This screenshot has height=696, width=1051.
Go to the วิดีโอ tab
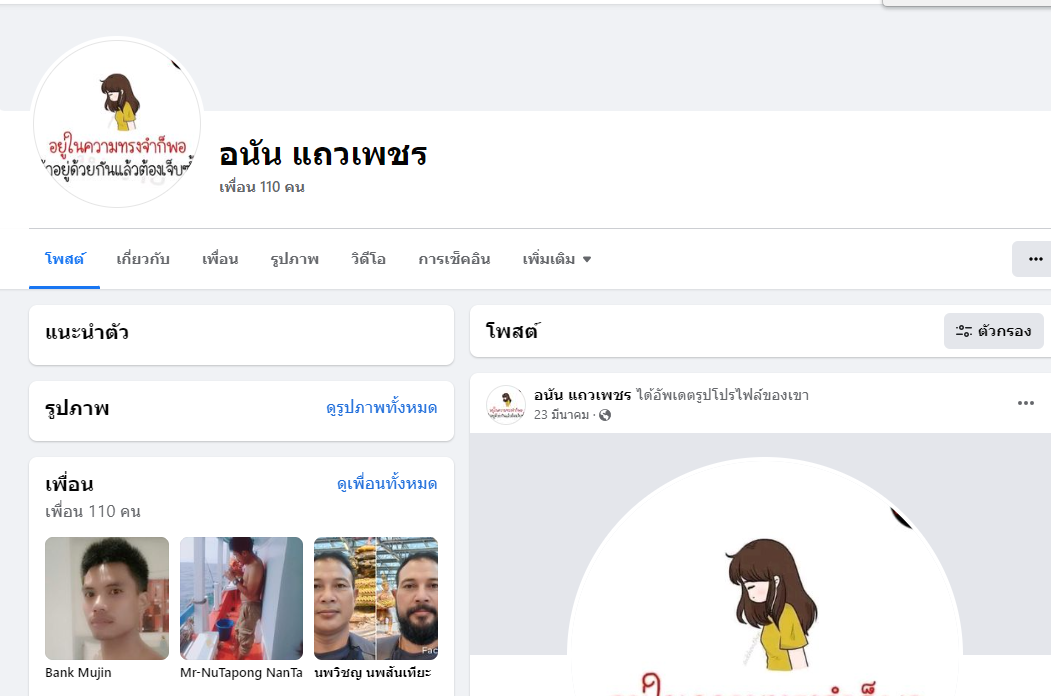368,259
